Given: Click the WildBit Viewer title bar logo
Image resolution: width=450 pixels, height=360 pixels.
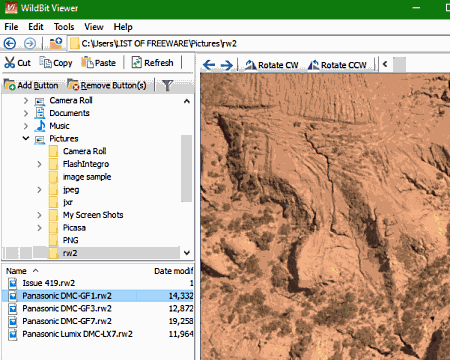Looking at the screenshot, I should [11, 8].
